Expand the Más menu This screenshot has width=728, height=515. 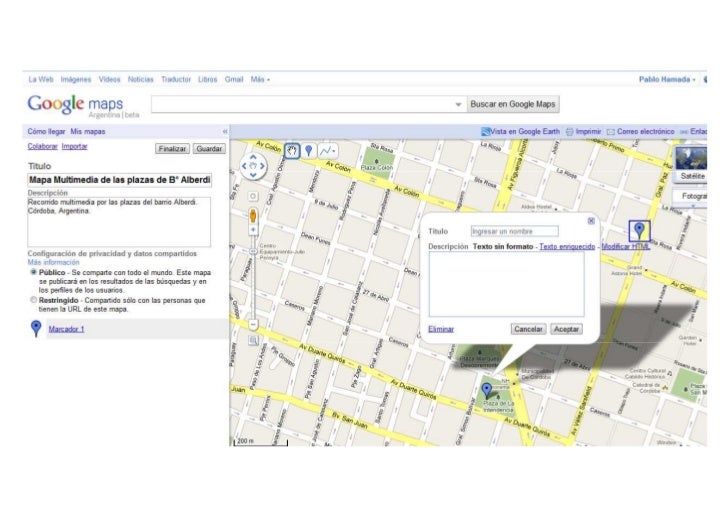tap(260, 79)
